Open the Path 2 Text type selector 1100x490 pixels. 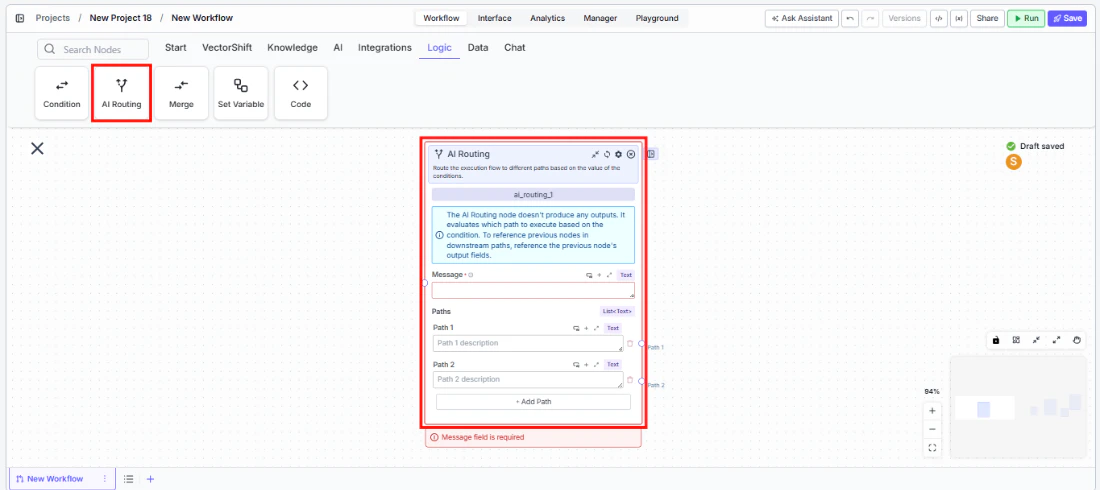point(612,364)
